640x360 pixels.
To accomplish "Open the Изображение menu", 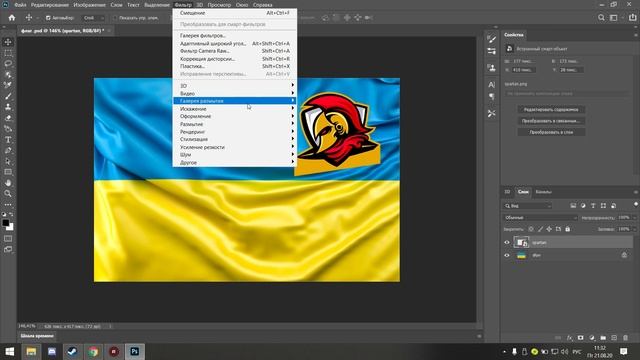I will click(90, 5).
